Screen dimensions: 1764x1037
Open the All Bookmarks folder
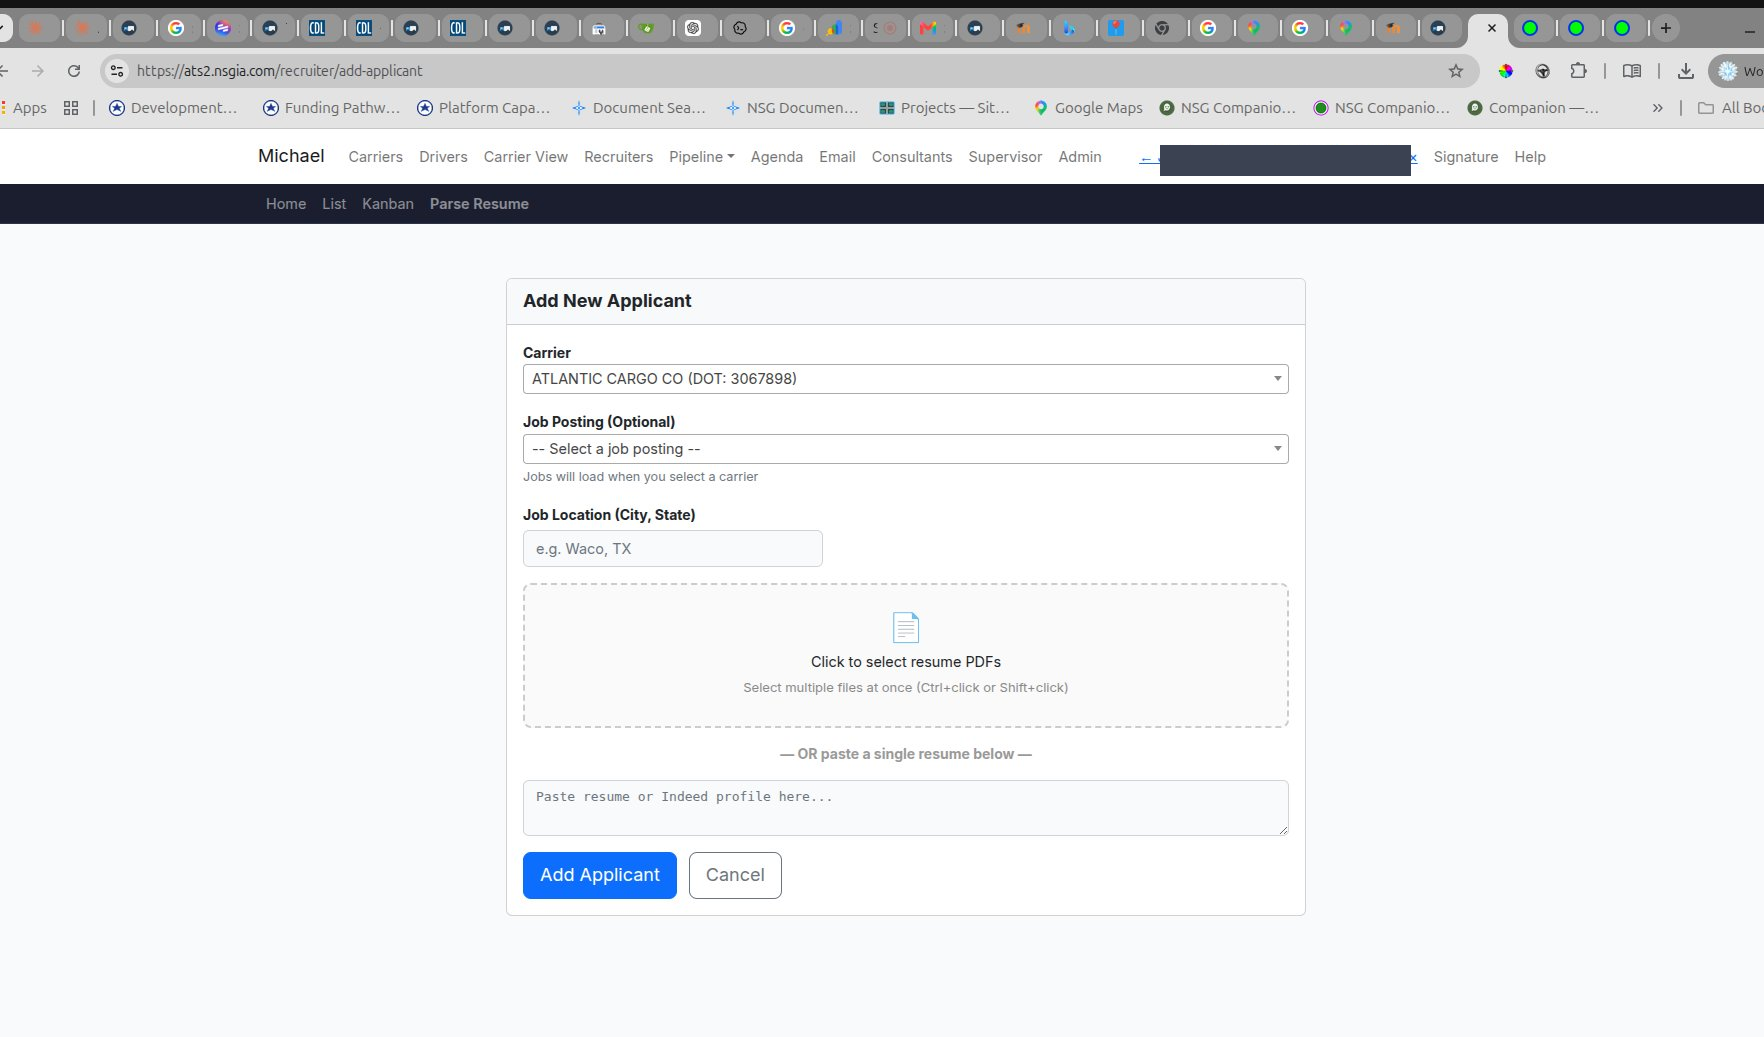[1731, 108]
